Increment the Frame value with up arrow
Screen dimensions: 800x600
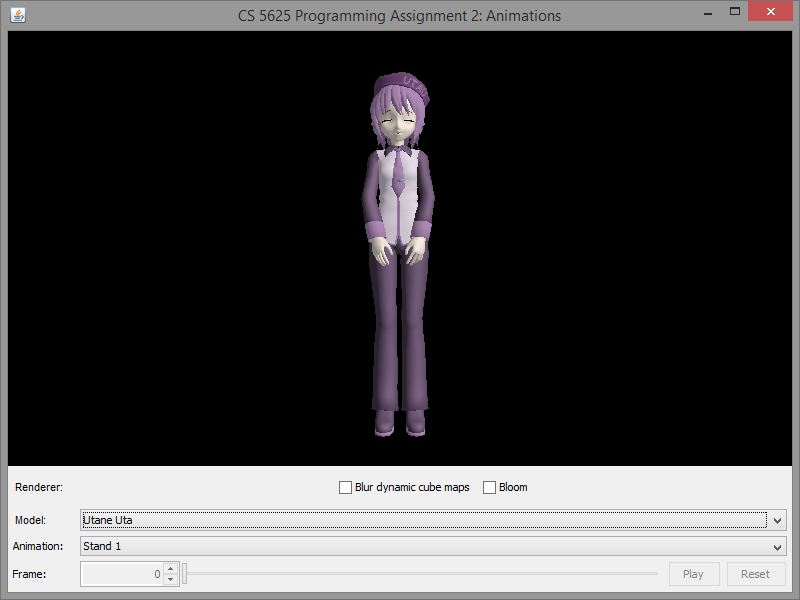click(x=171, y=569)
